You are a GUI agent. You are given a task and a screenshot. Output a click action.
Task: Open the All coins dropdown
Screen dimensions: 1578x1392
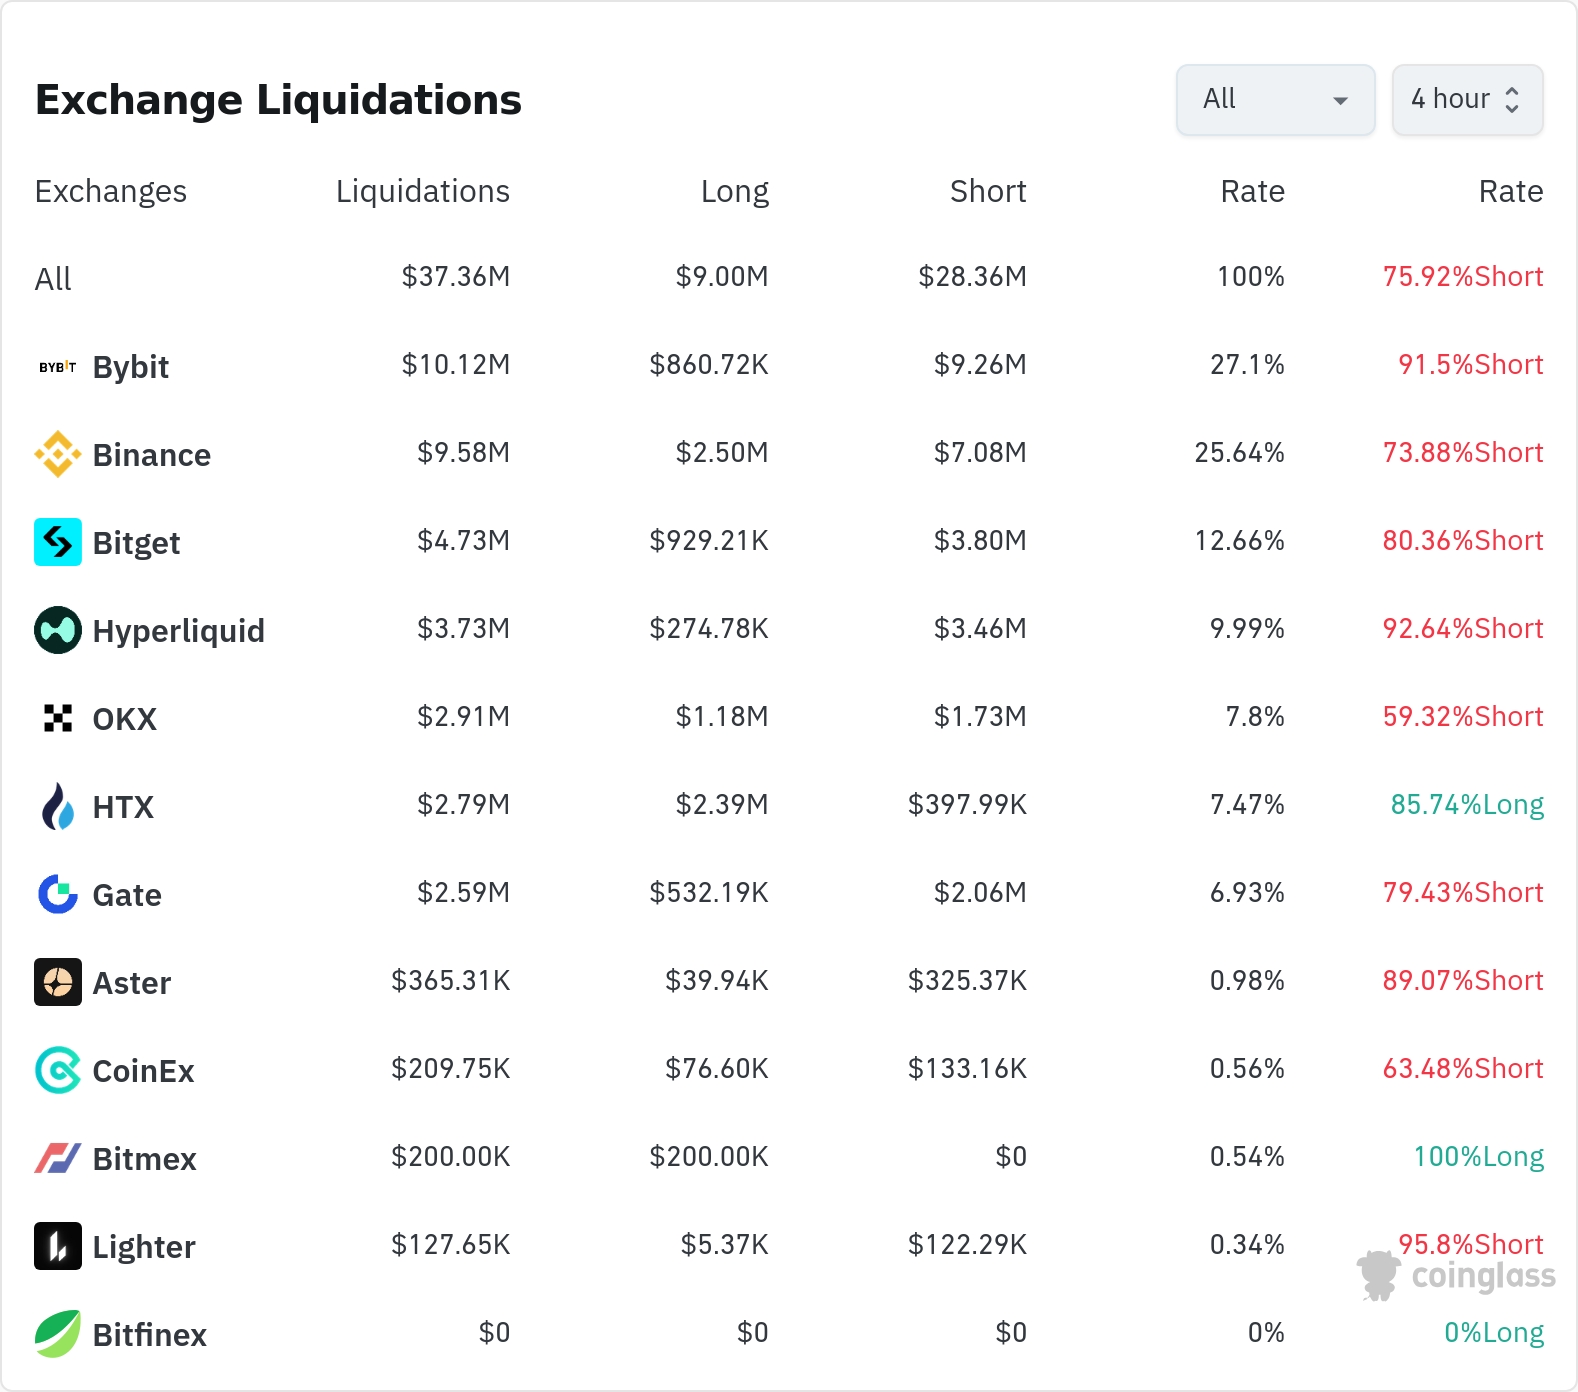point(1275,100)
